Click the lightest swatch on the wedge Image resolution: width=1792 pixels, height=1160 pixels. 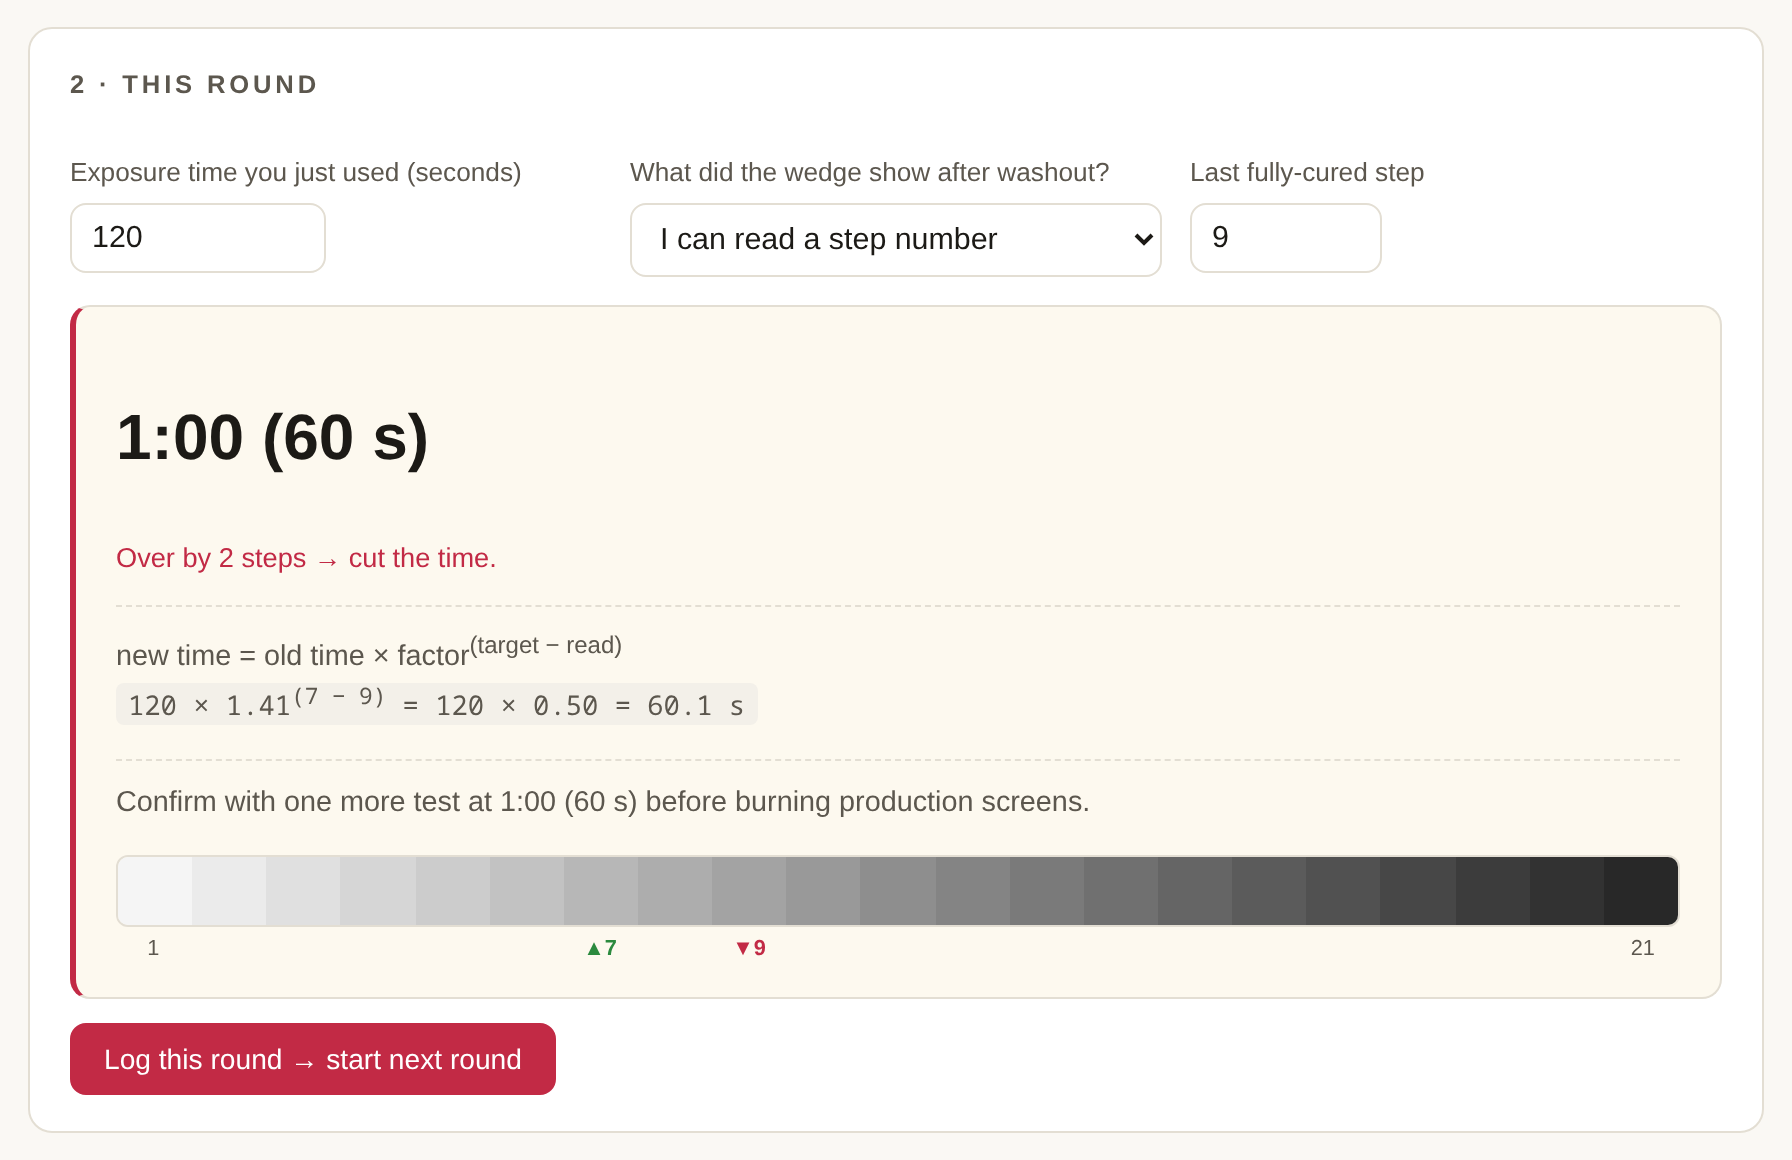(x=155, y=891)
